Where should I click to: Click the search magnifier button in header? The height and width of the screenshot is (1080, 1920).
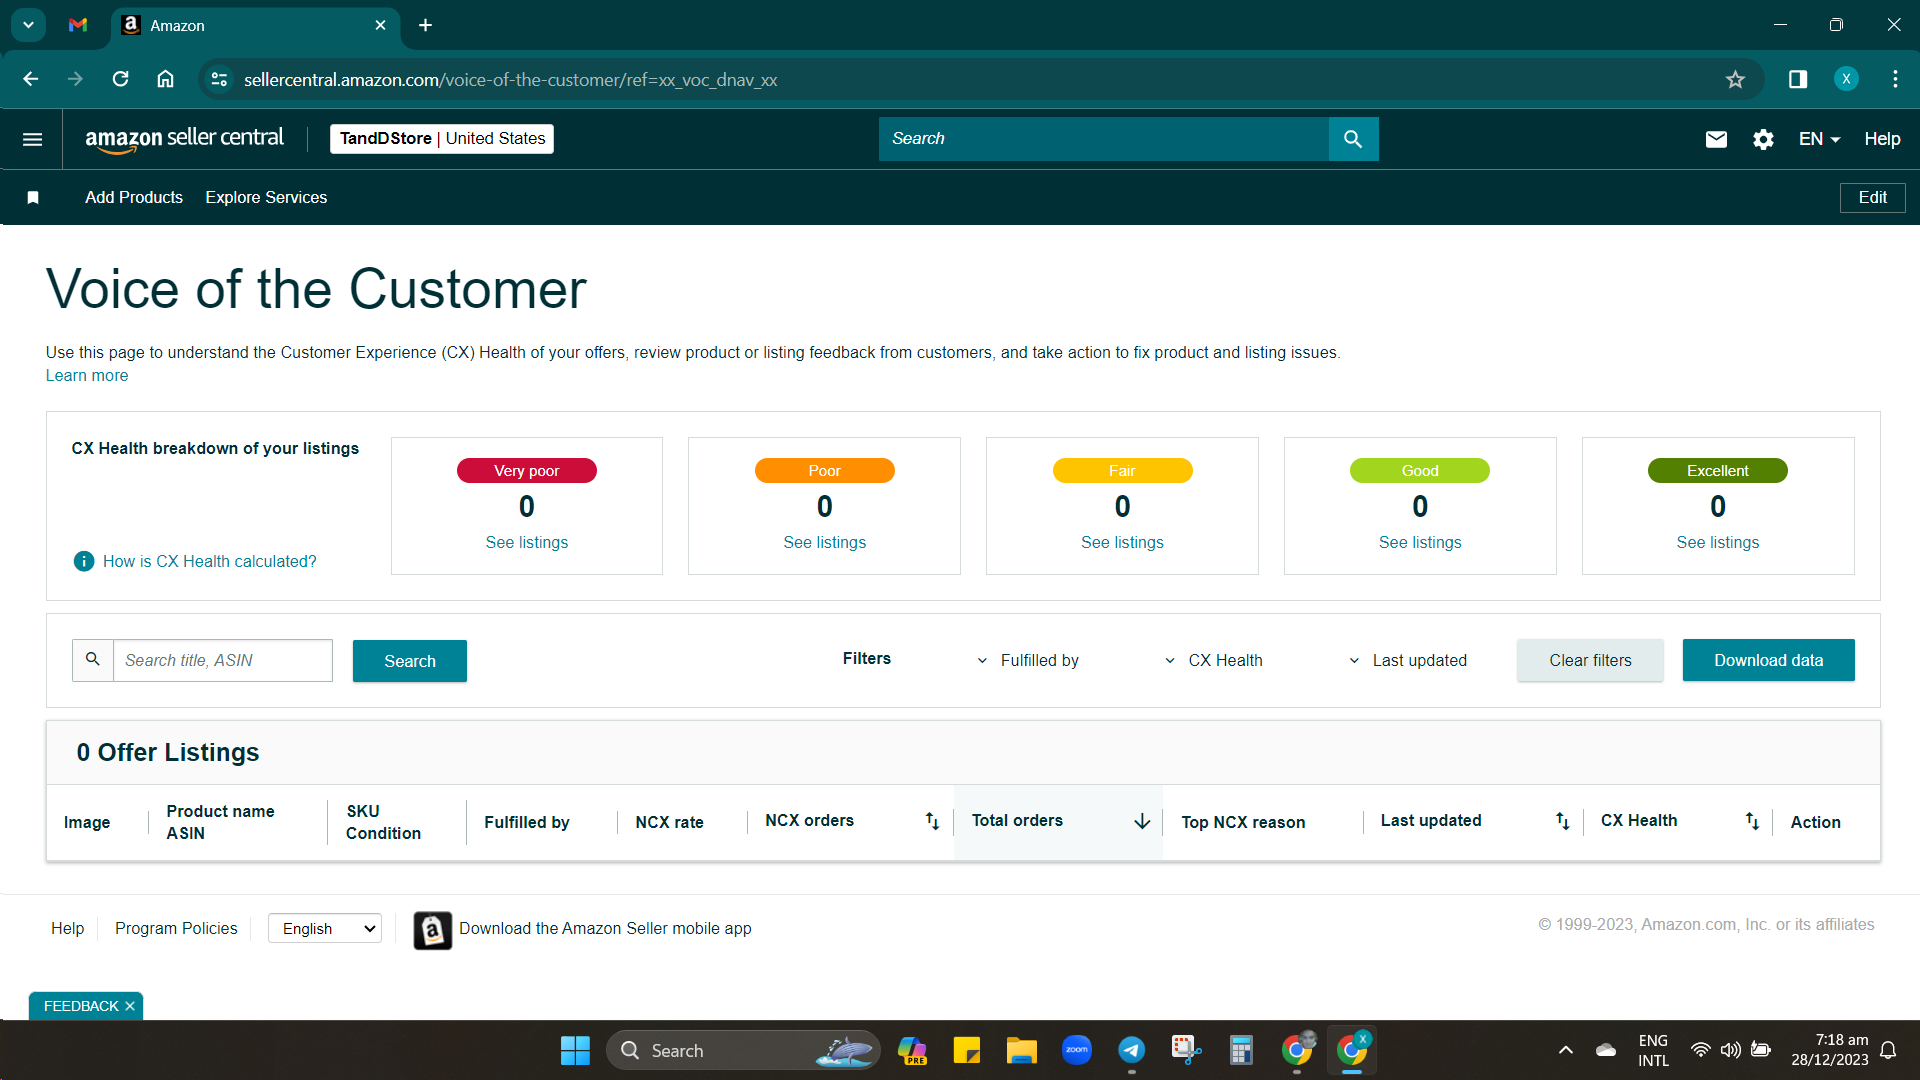(x=1353, y=139)
